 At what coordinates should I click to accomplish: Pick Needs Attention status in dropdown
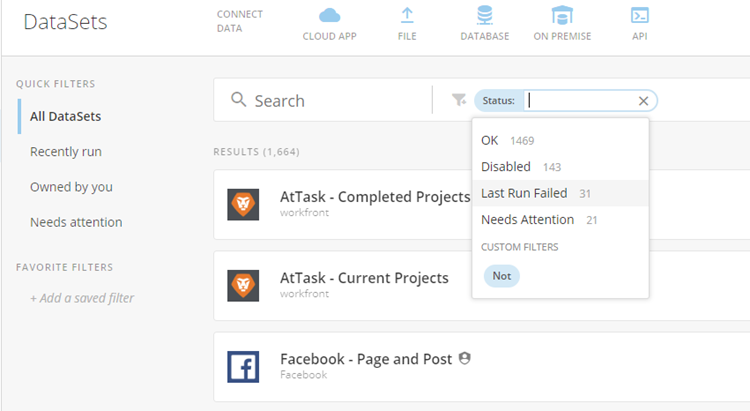[x=527, y=220]
